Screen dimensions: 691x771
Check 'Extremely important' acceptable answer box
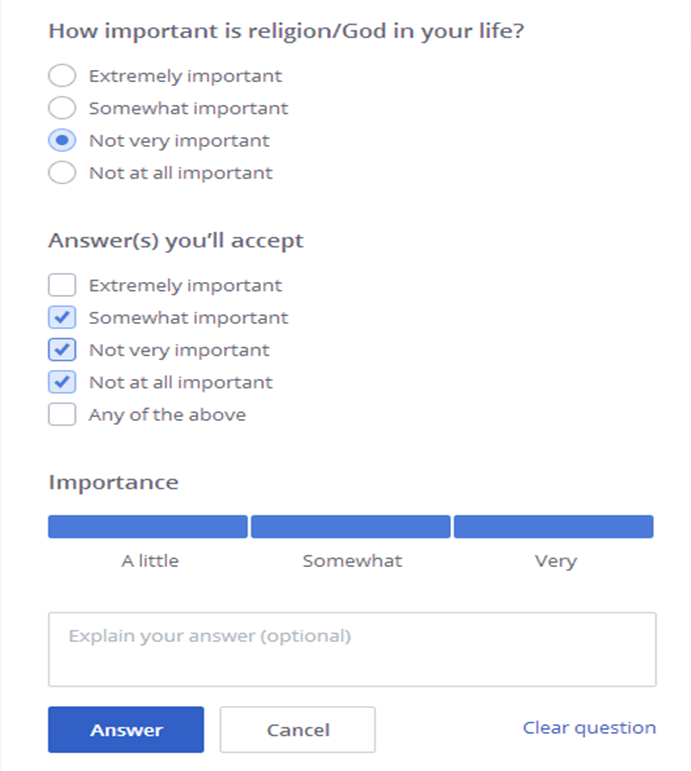coord(62,285)
